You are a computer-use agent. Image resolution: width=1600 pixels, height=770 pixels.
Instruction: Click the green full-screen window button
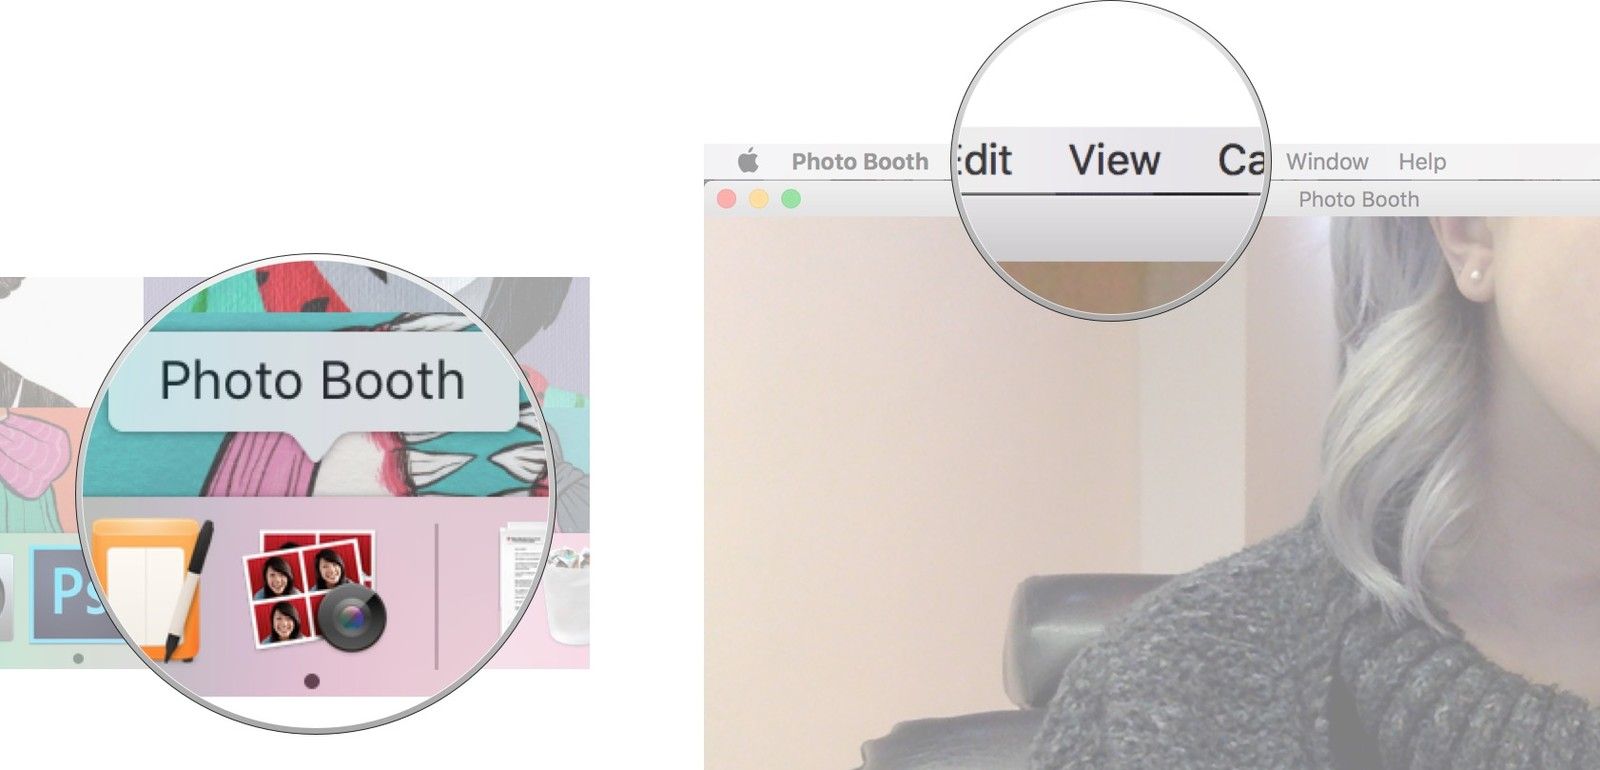tap(791, 199)
